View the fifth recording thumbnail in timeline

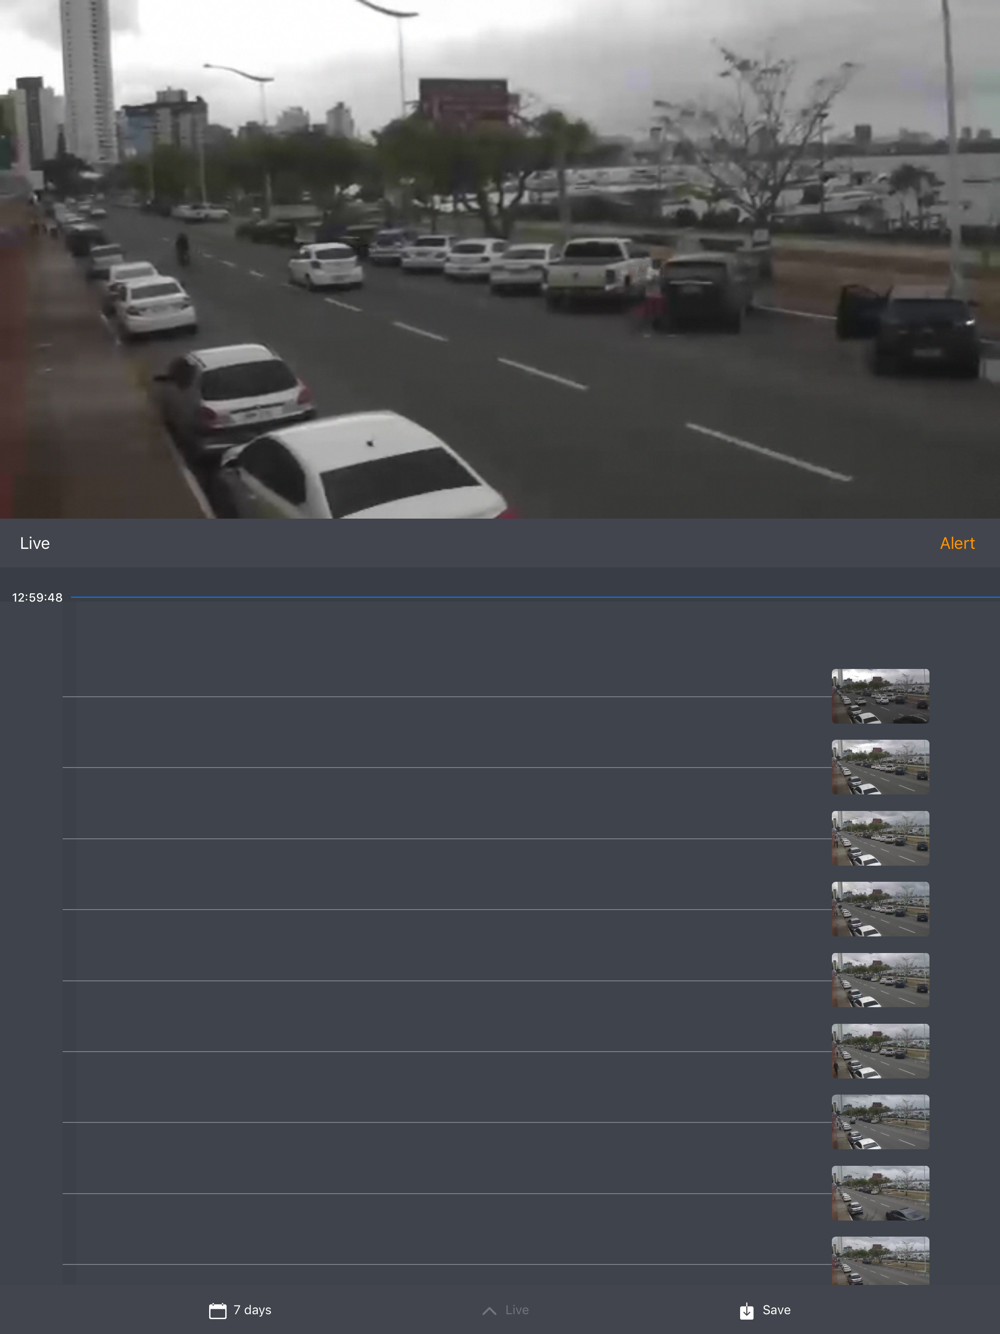point(880,980)
